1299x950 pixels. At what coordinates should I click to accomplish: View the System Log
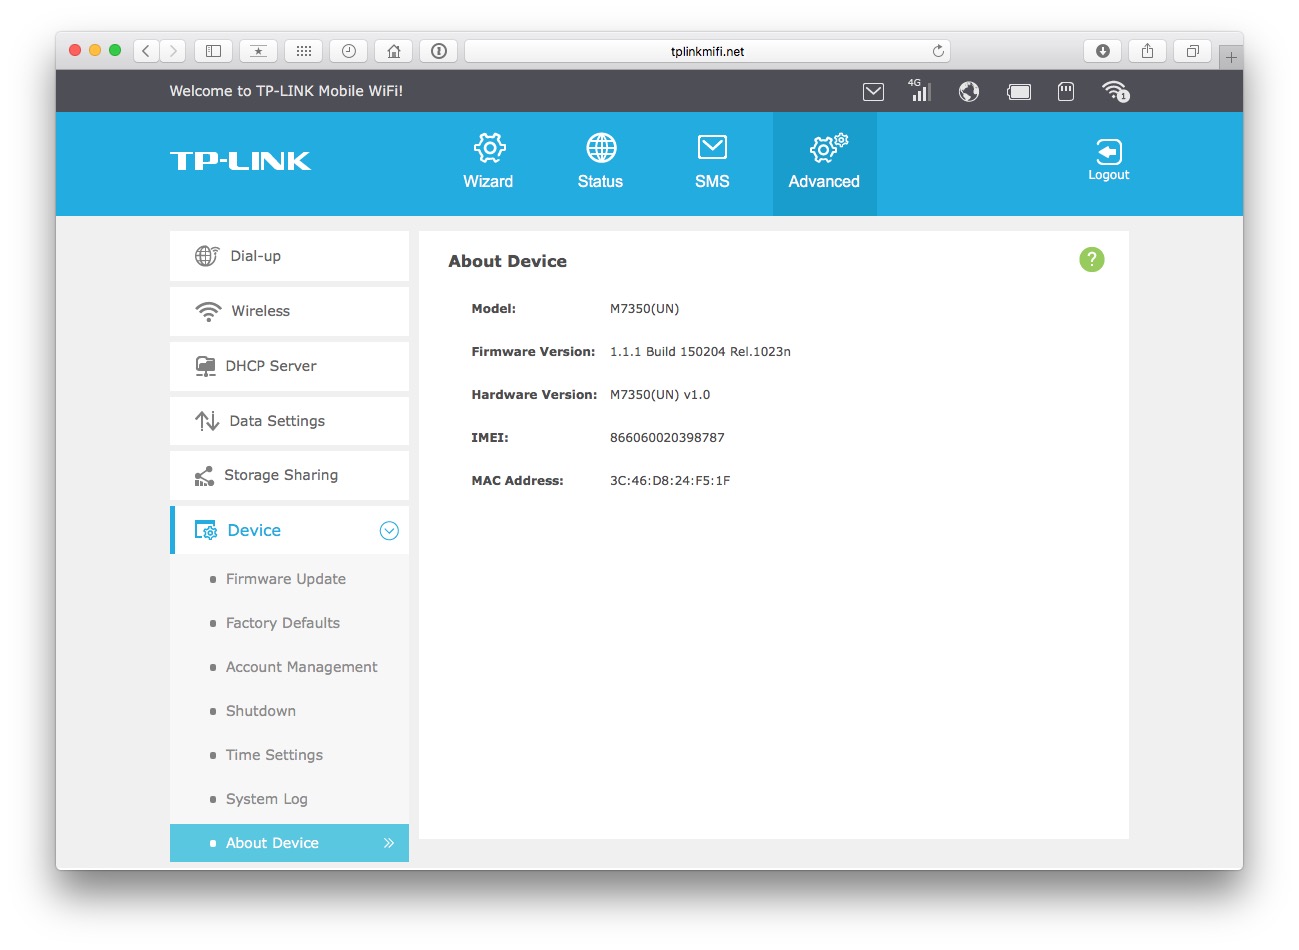click(x=267, y=799)
